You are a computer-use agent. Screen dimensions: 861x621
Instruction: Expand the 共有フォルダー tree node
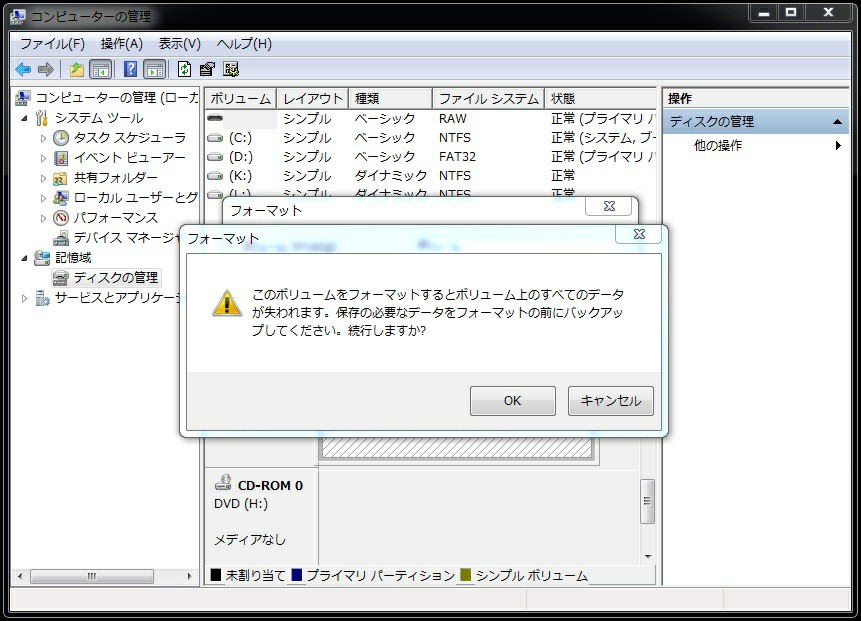(x=43, y=178)
